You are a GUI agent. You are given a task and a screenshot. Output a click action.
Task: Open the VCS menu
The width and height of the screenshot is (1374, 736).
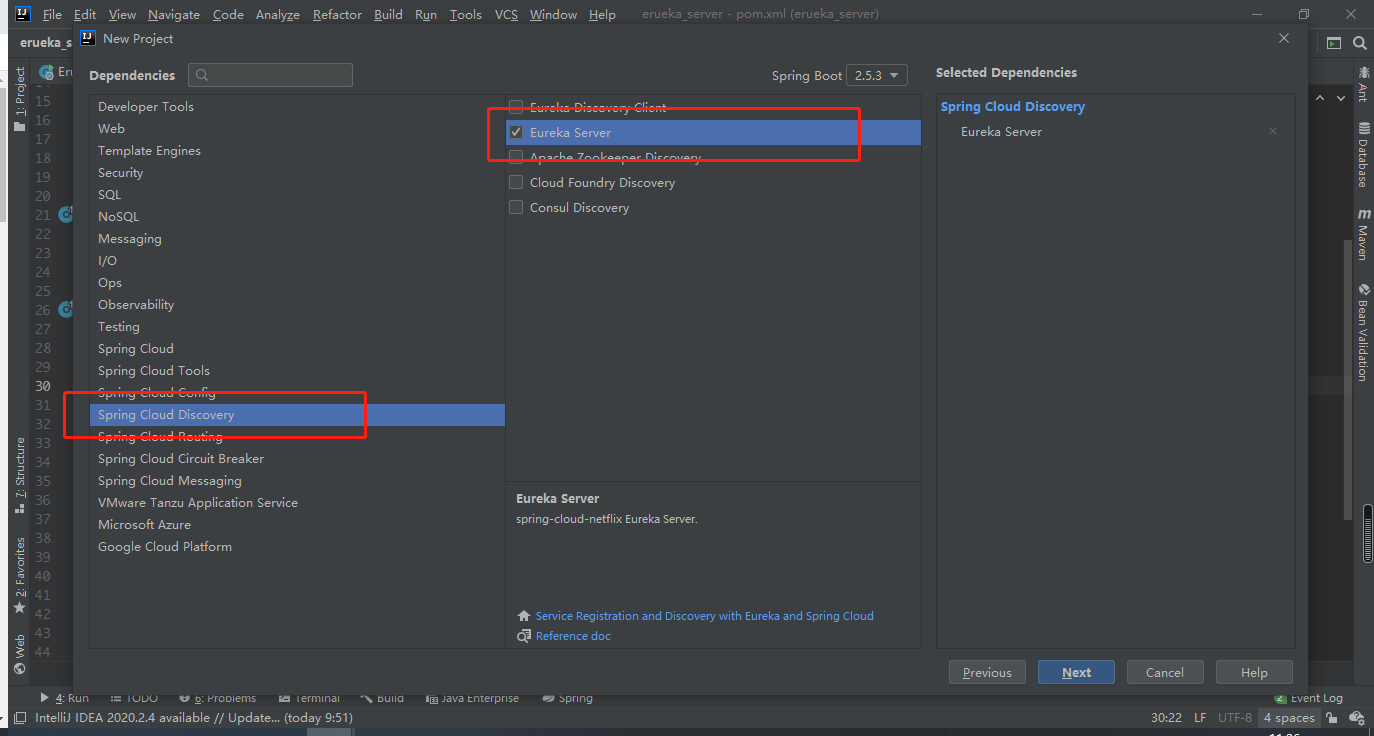tap(506, 14)
